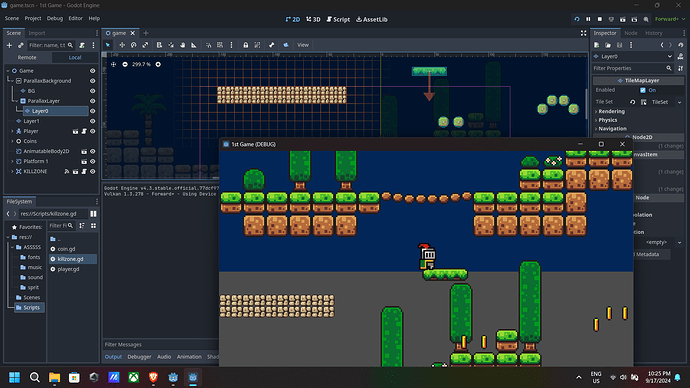Open the Editor menu

click(x=76, y=18)
